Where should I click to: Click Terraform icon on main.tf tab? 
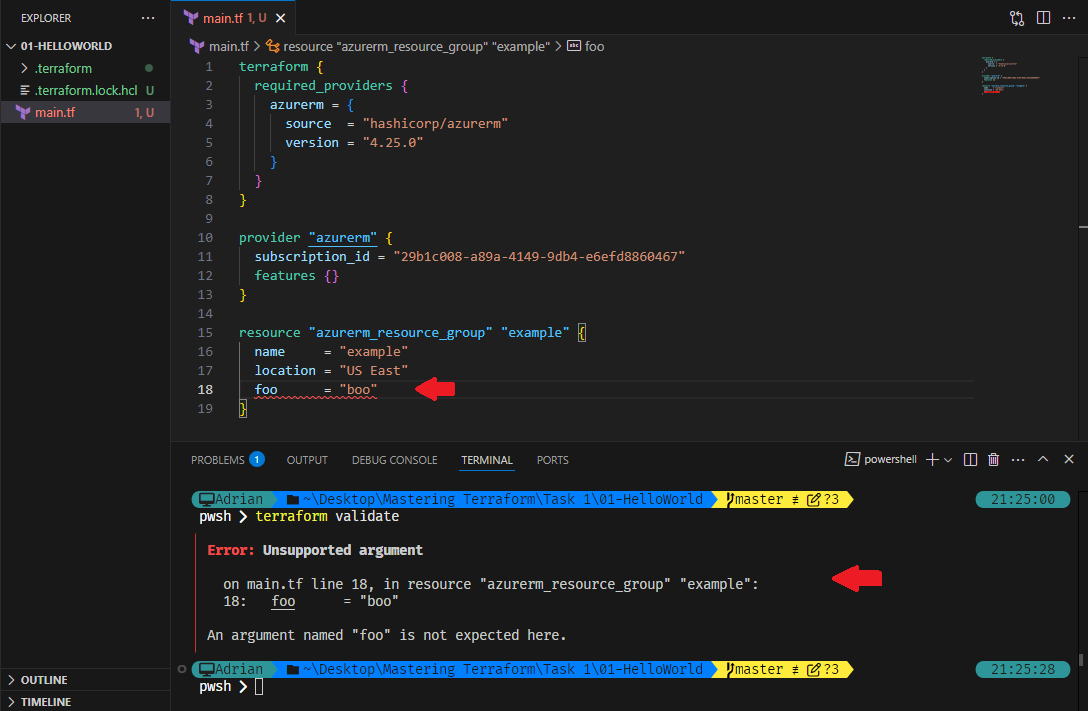tap(191, 18)
